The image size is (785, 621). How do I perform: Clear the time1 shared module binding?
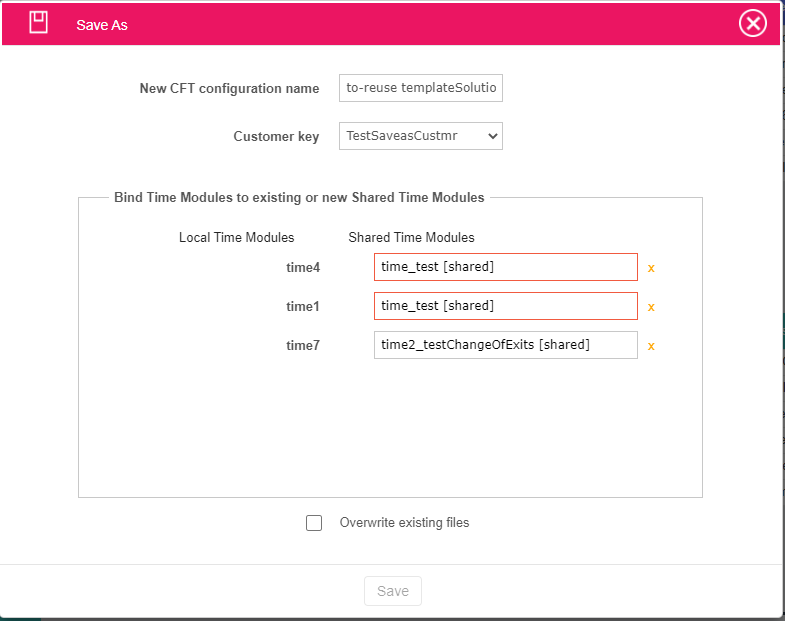pos(651,307)
